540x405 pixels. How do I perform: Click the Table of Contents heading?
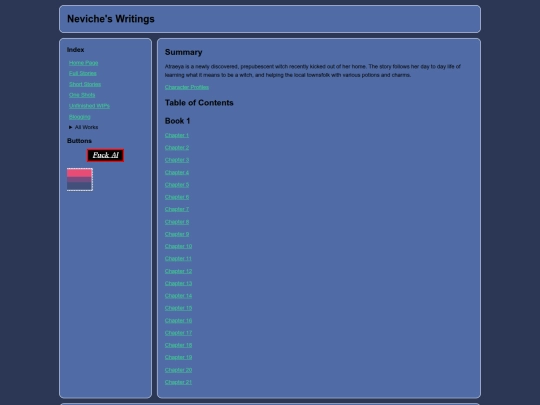[199, 103]
